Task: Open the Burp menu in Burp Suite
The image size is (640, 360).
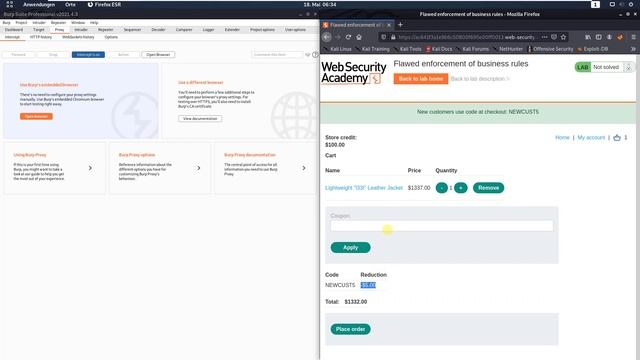Action: tap(6, 23)
